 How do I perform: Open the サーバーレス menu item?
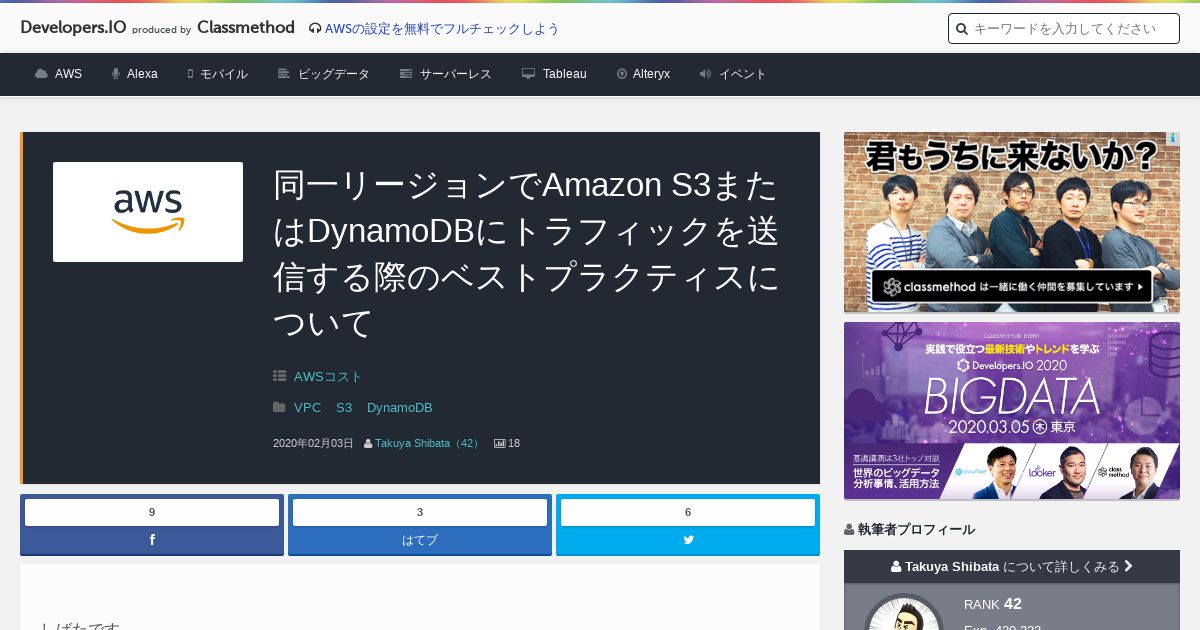[x=456, y=74]
